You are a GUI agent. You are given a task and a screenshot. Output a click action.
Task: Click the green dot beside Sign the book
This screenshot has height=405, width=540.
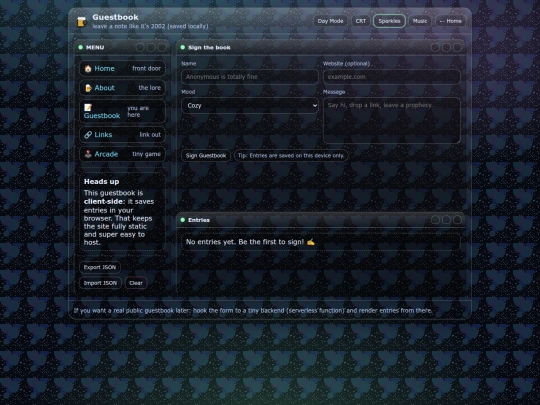pyautogui.click(x=183, y=48)
